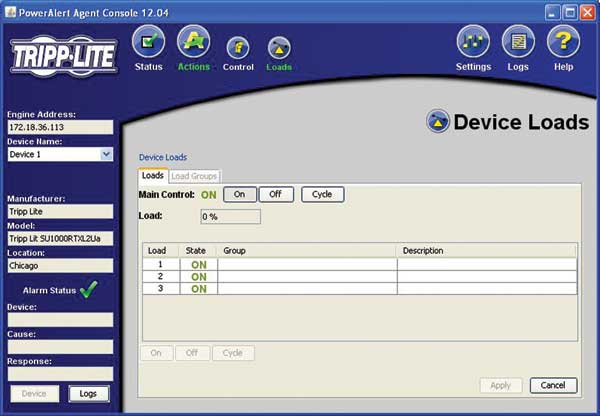Click the Cancel button
Screen dimensions: 600x416
coord(553,385)
